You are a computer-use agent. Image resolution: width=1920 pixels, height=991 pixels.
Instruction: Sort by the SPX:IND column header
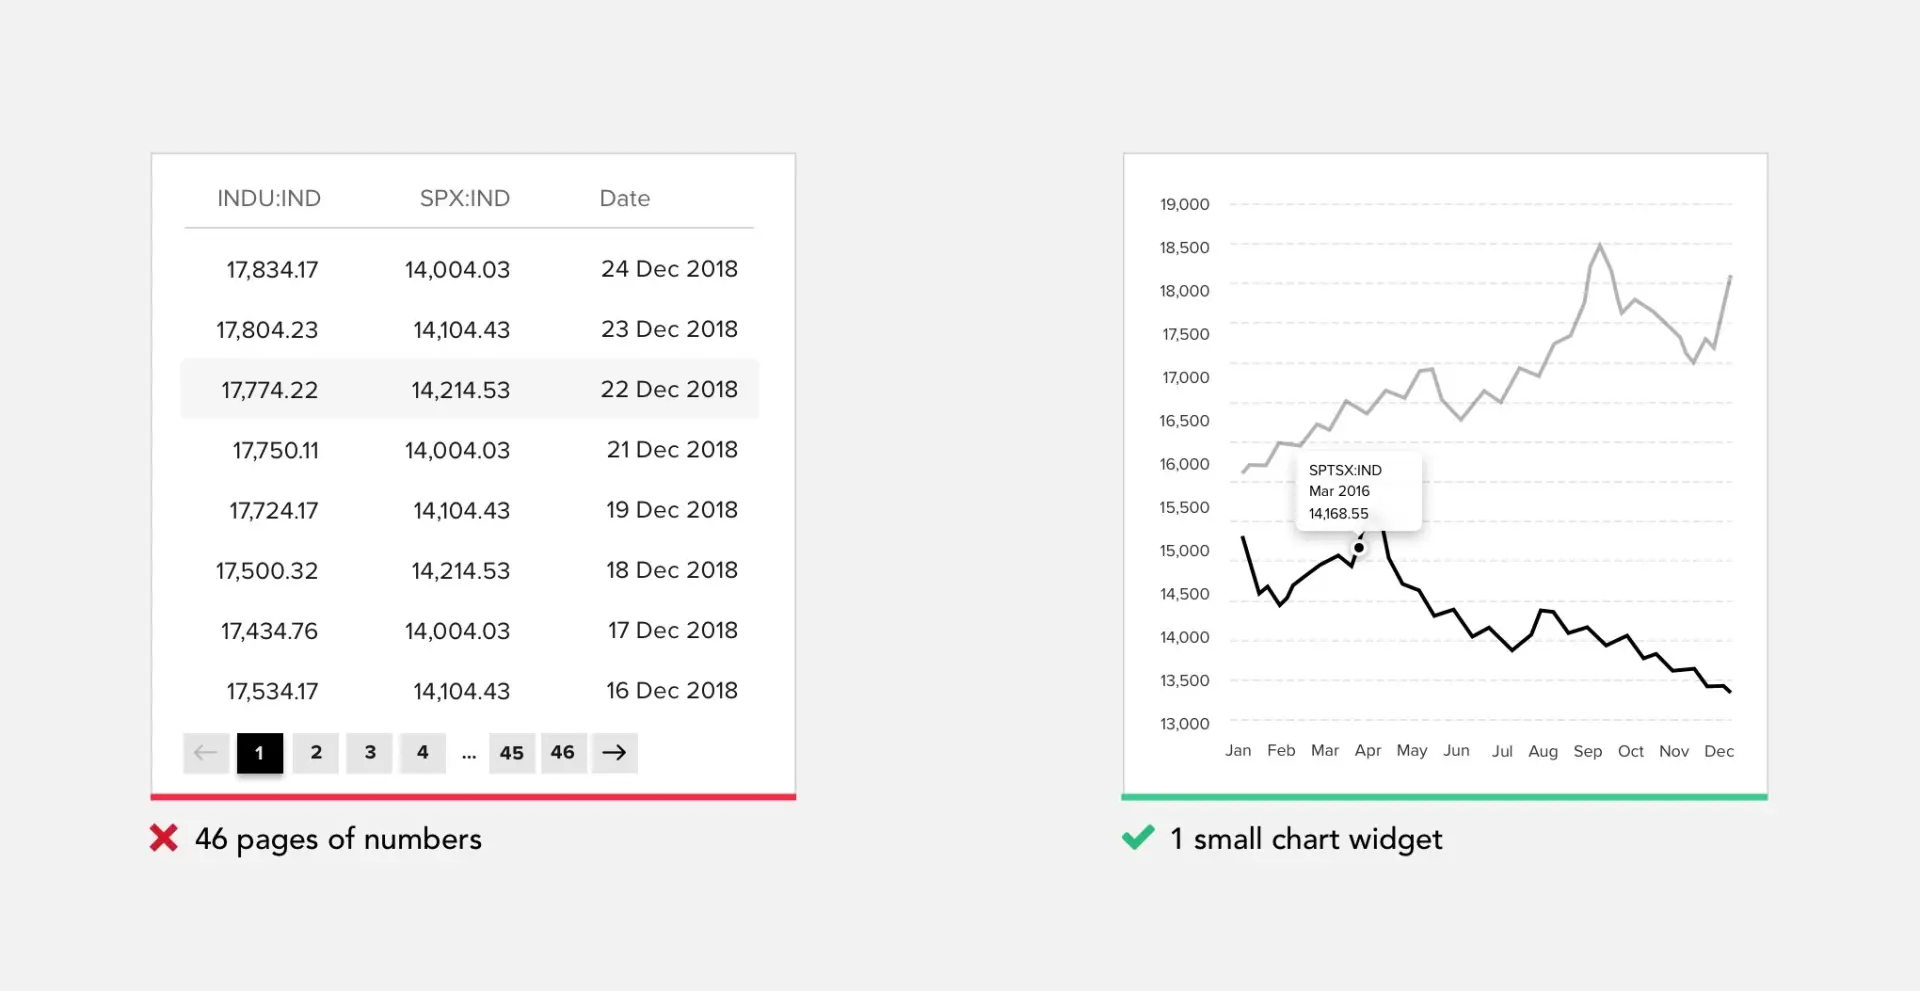465,198
